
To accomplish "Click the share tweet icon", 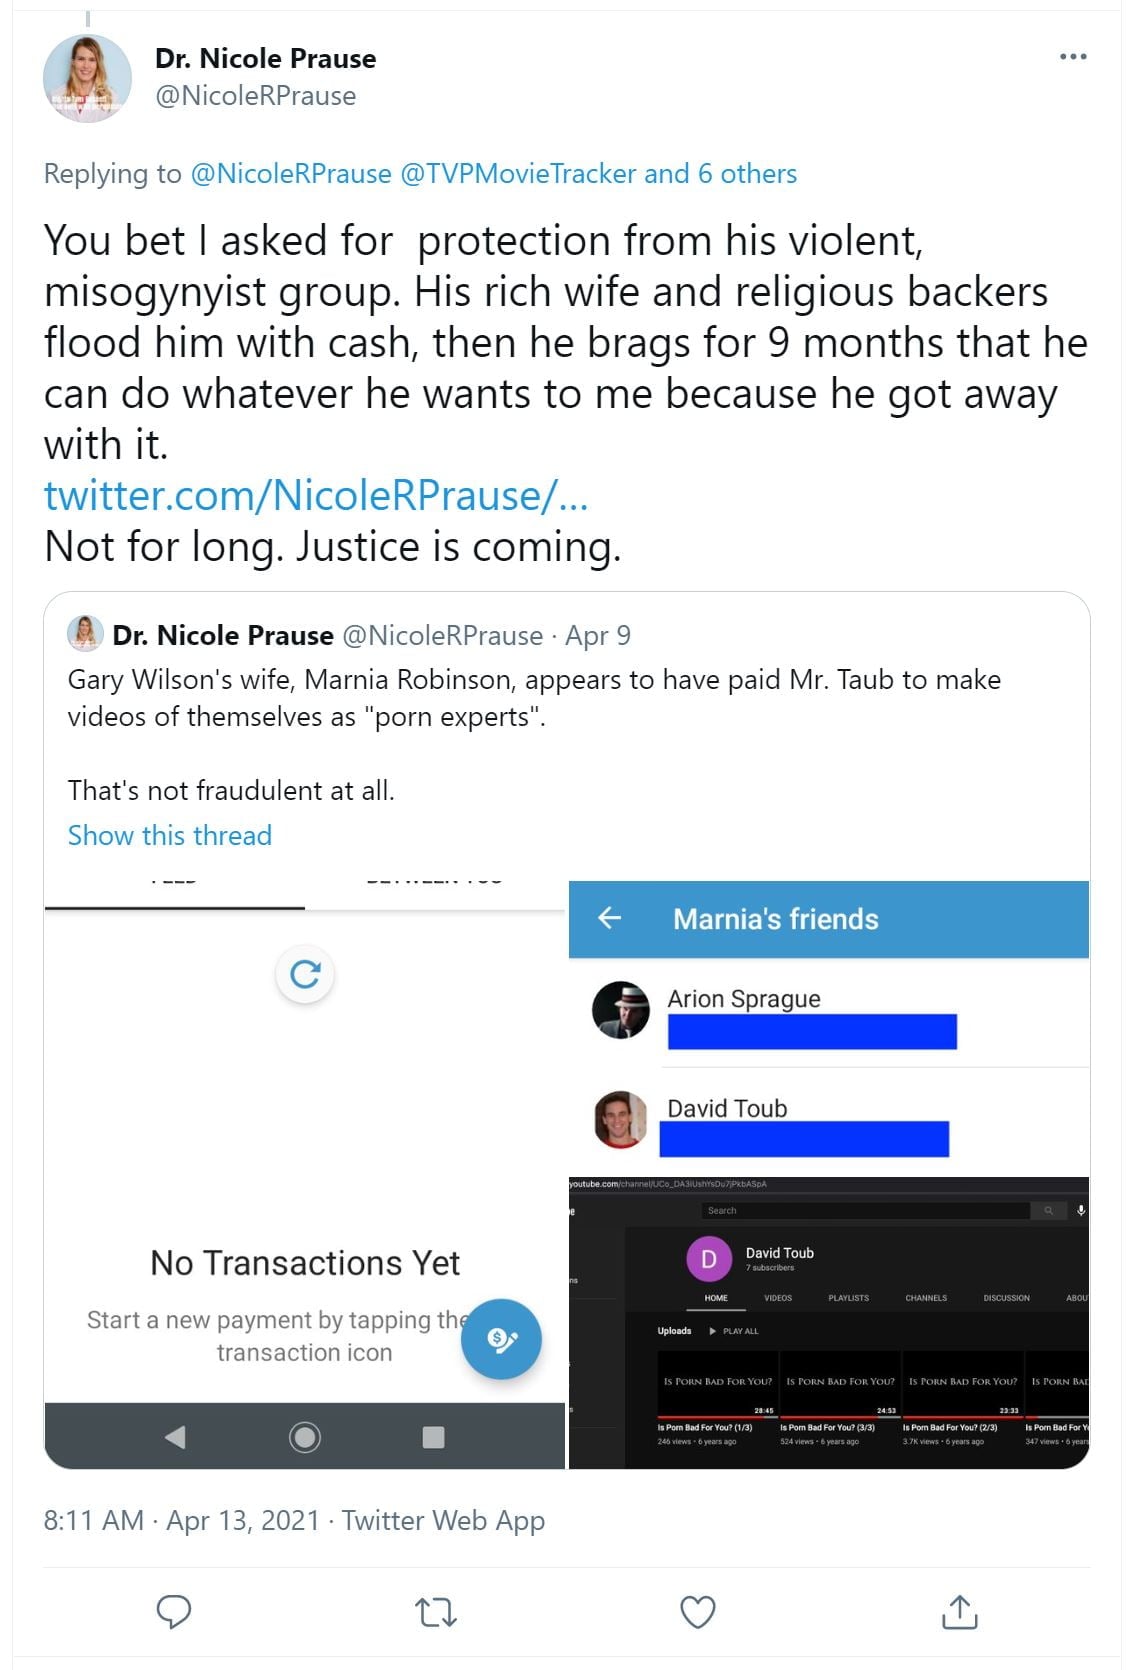I will [x=959, y=1611].
